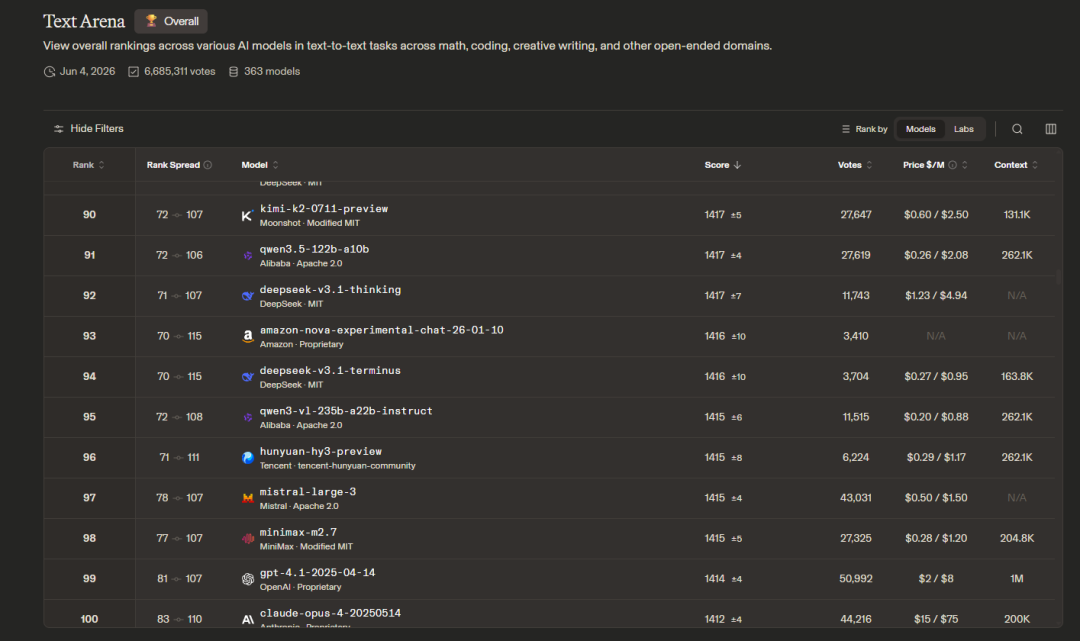Sort table by Model column
This screenshot has width=1080, height=641.
pos(260,165)
